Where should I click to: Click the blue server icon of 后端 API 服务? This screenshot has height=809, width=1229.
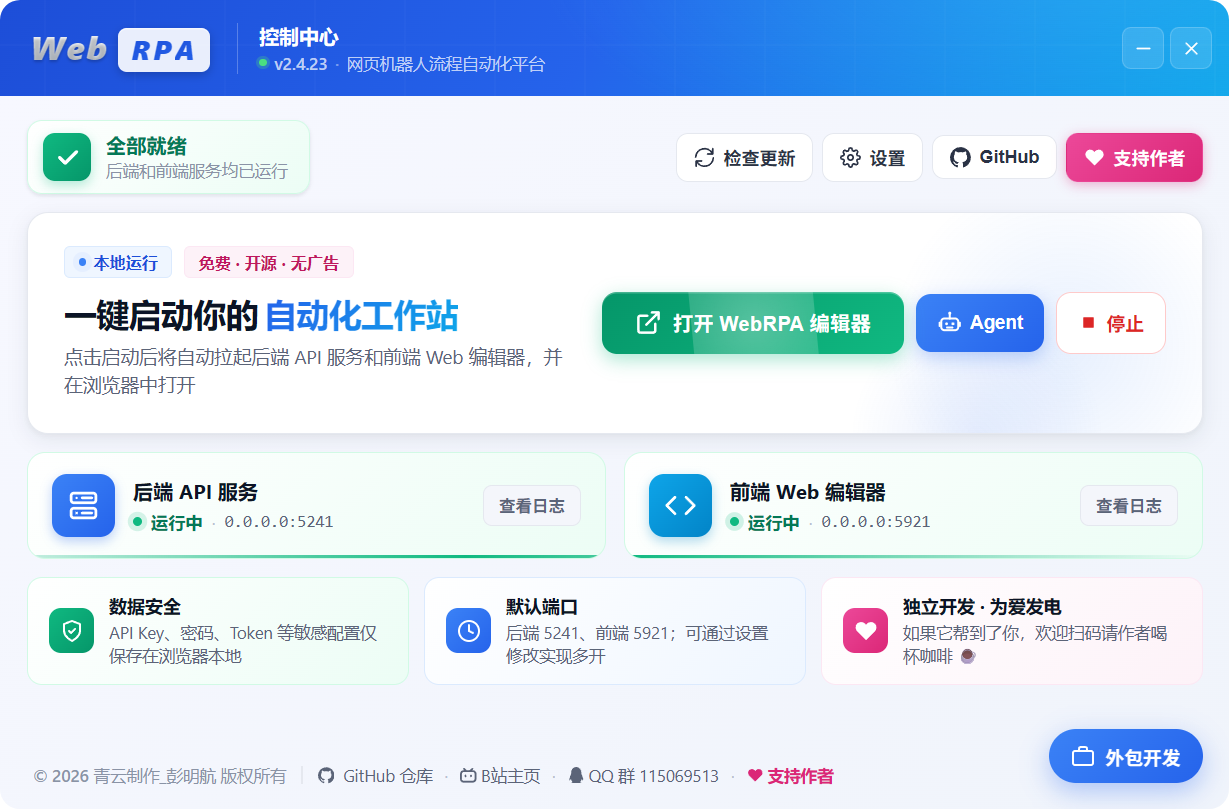click(84, 505)
